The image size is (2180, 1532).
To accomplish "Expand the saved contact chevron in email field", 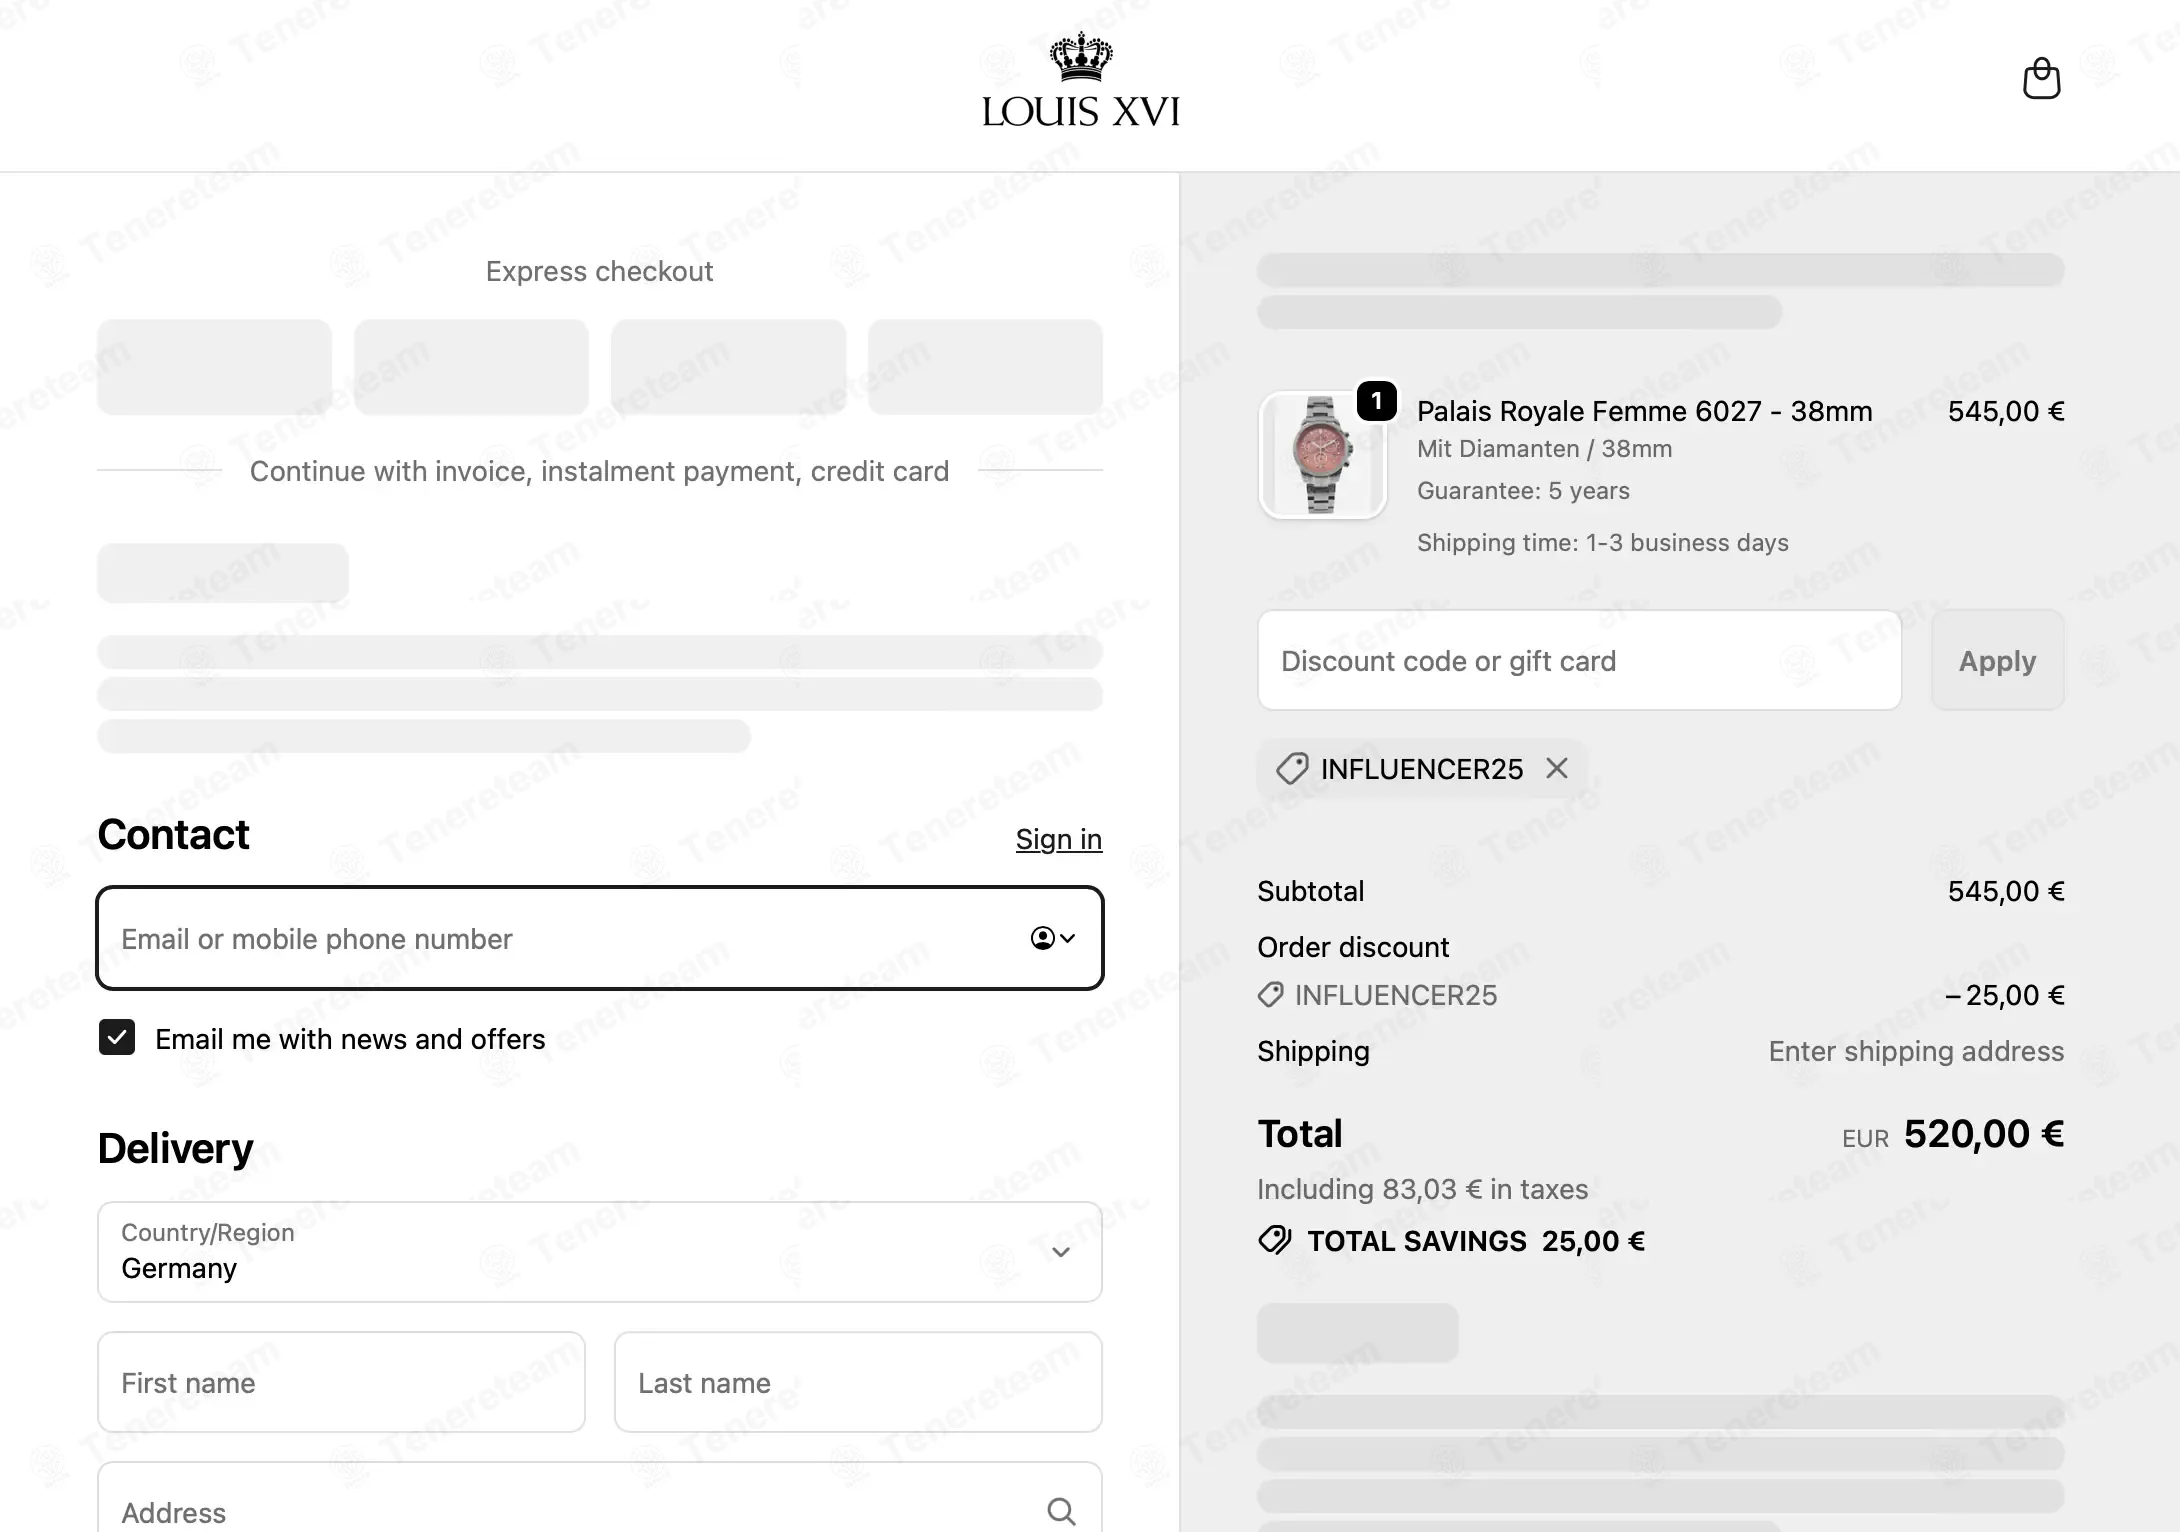I will [1068, 938].
